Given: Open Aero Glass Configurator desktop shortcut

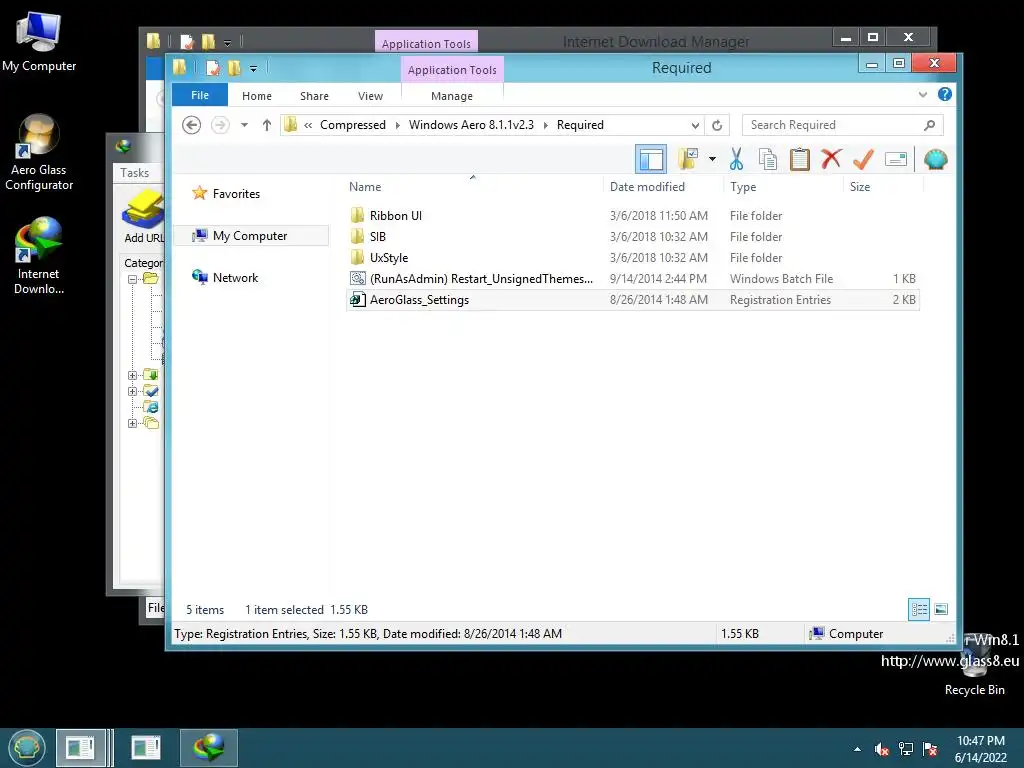Looking at the screenshot, I should (39, 153).
